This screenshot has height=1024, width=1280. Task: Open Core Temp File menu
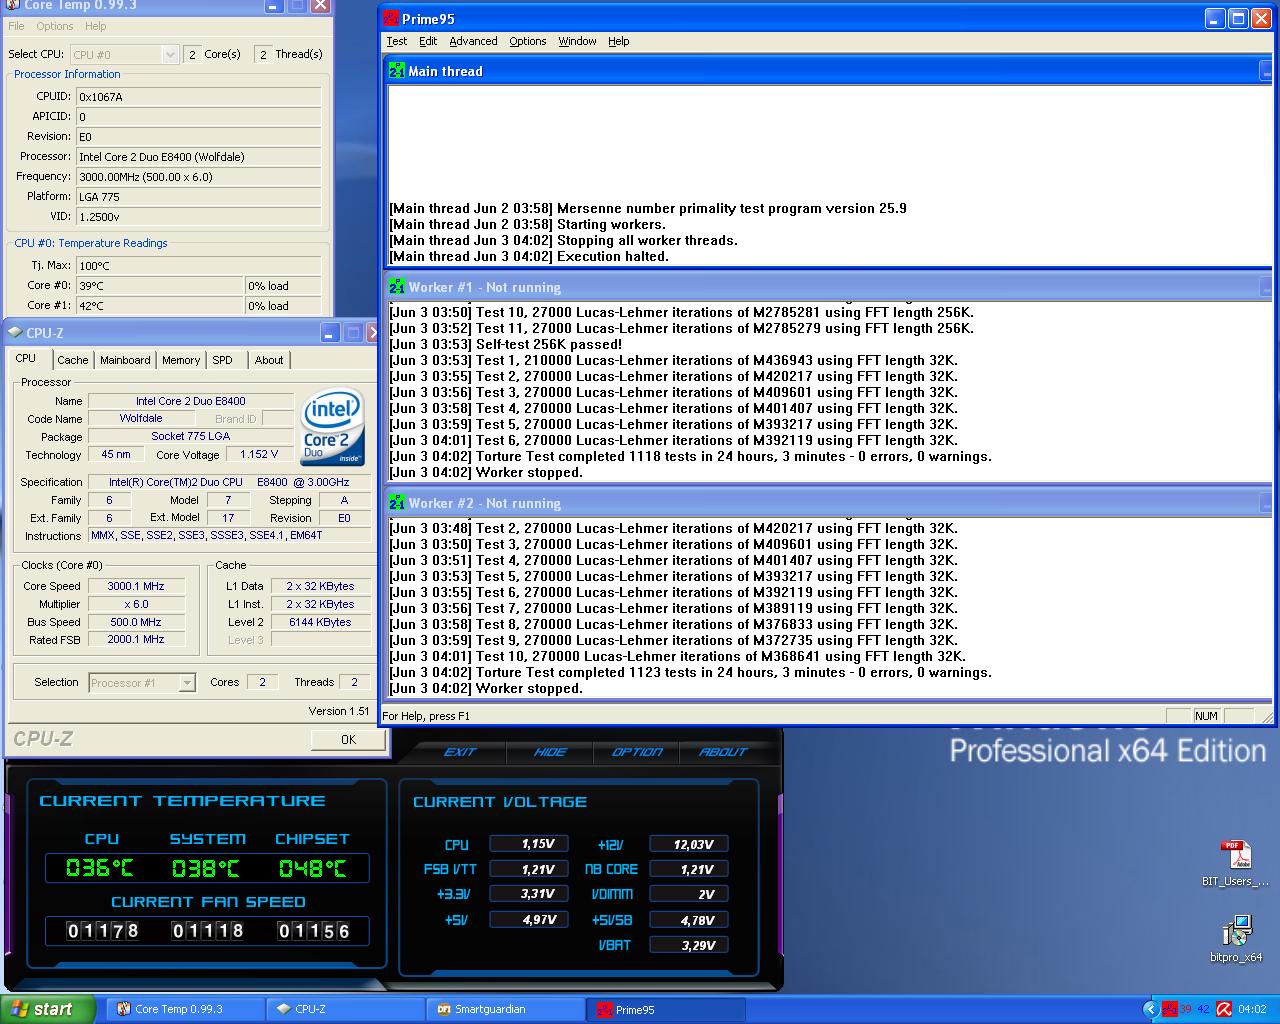click(16, 26)
